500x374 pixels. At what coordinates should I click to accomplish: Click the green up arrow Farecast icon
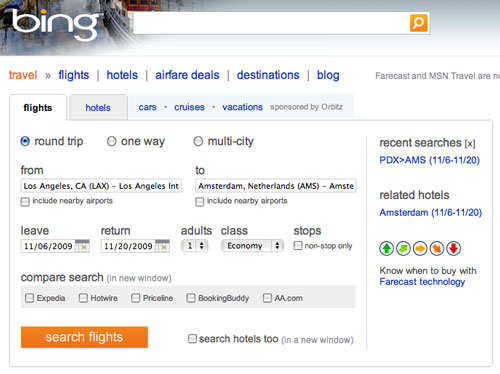(387, 248)
